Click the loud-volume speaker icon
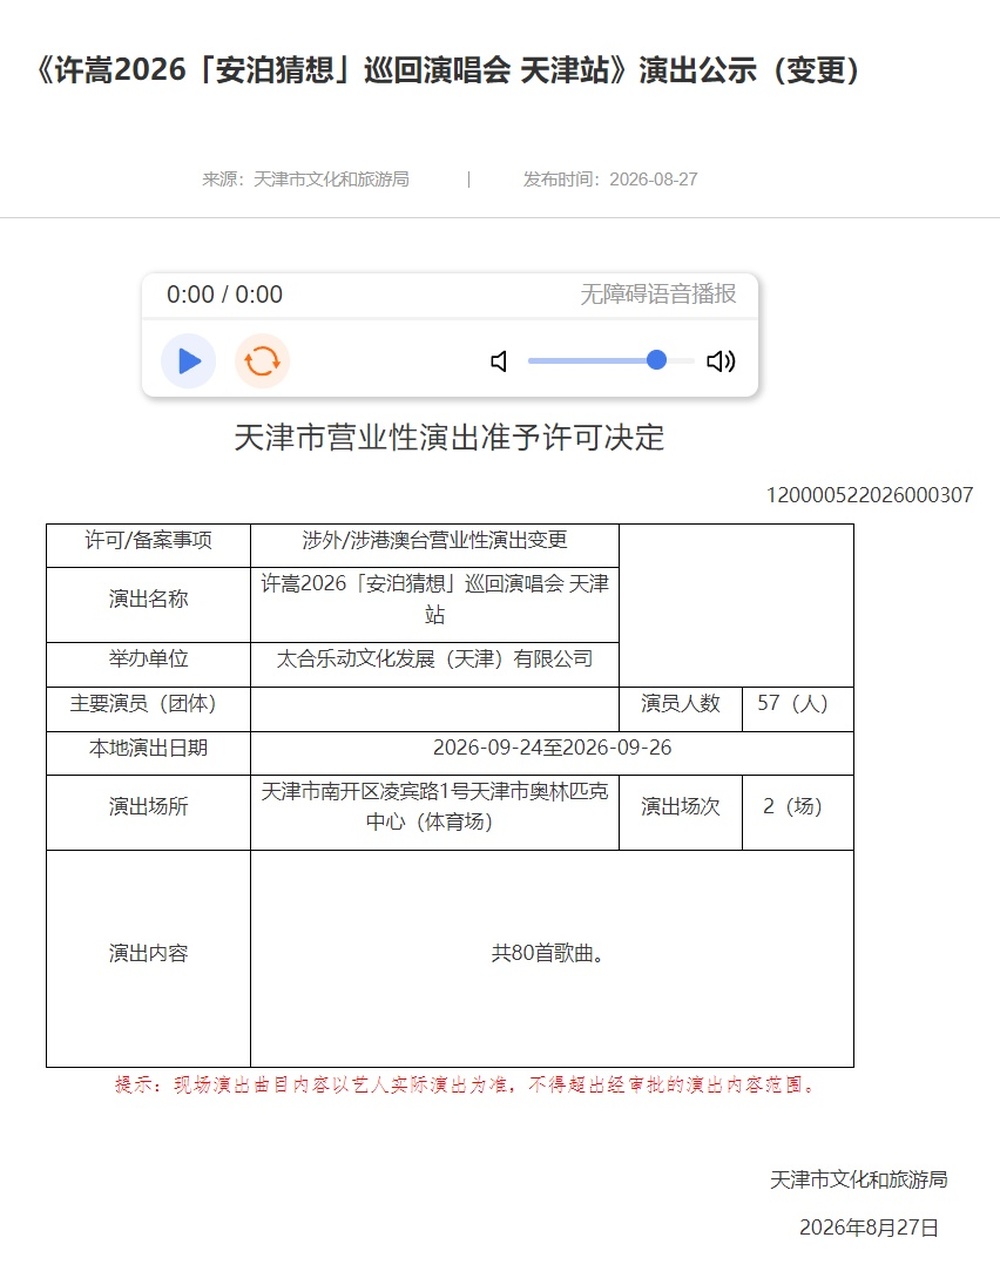This screenshot has width=1000, height=1278. coord(721,361)
